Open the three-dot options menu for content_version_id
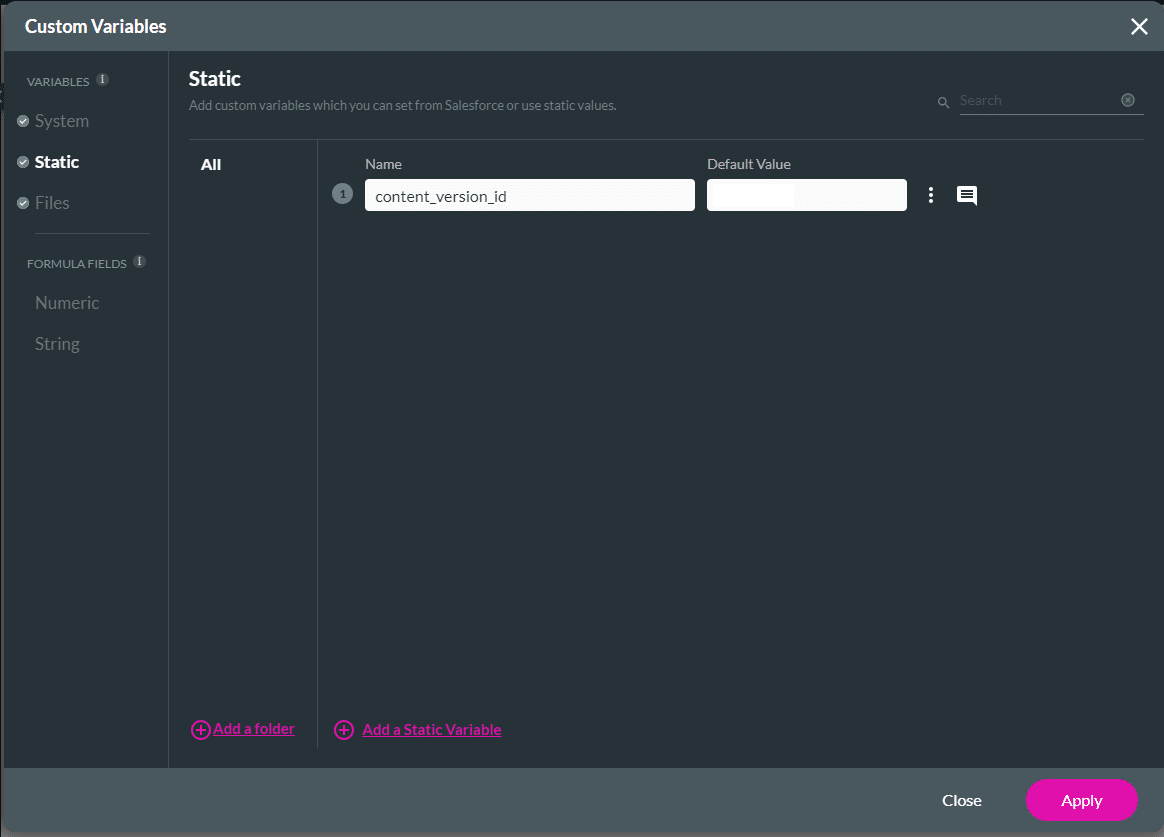 (x=931, y=195)
